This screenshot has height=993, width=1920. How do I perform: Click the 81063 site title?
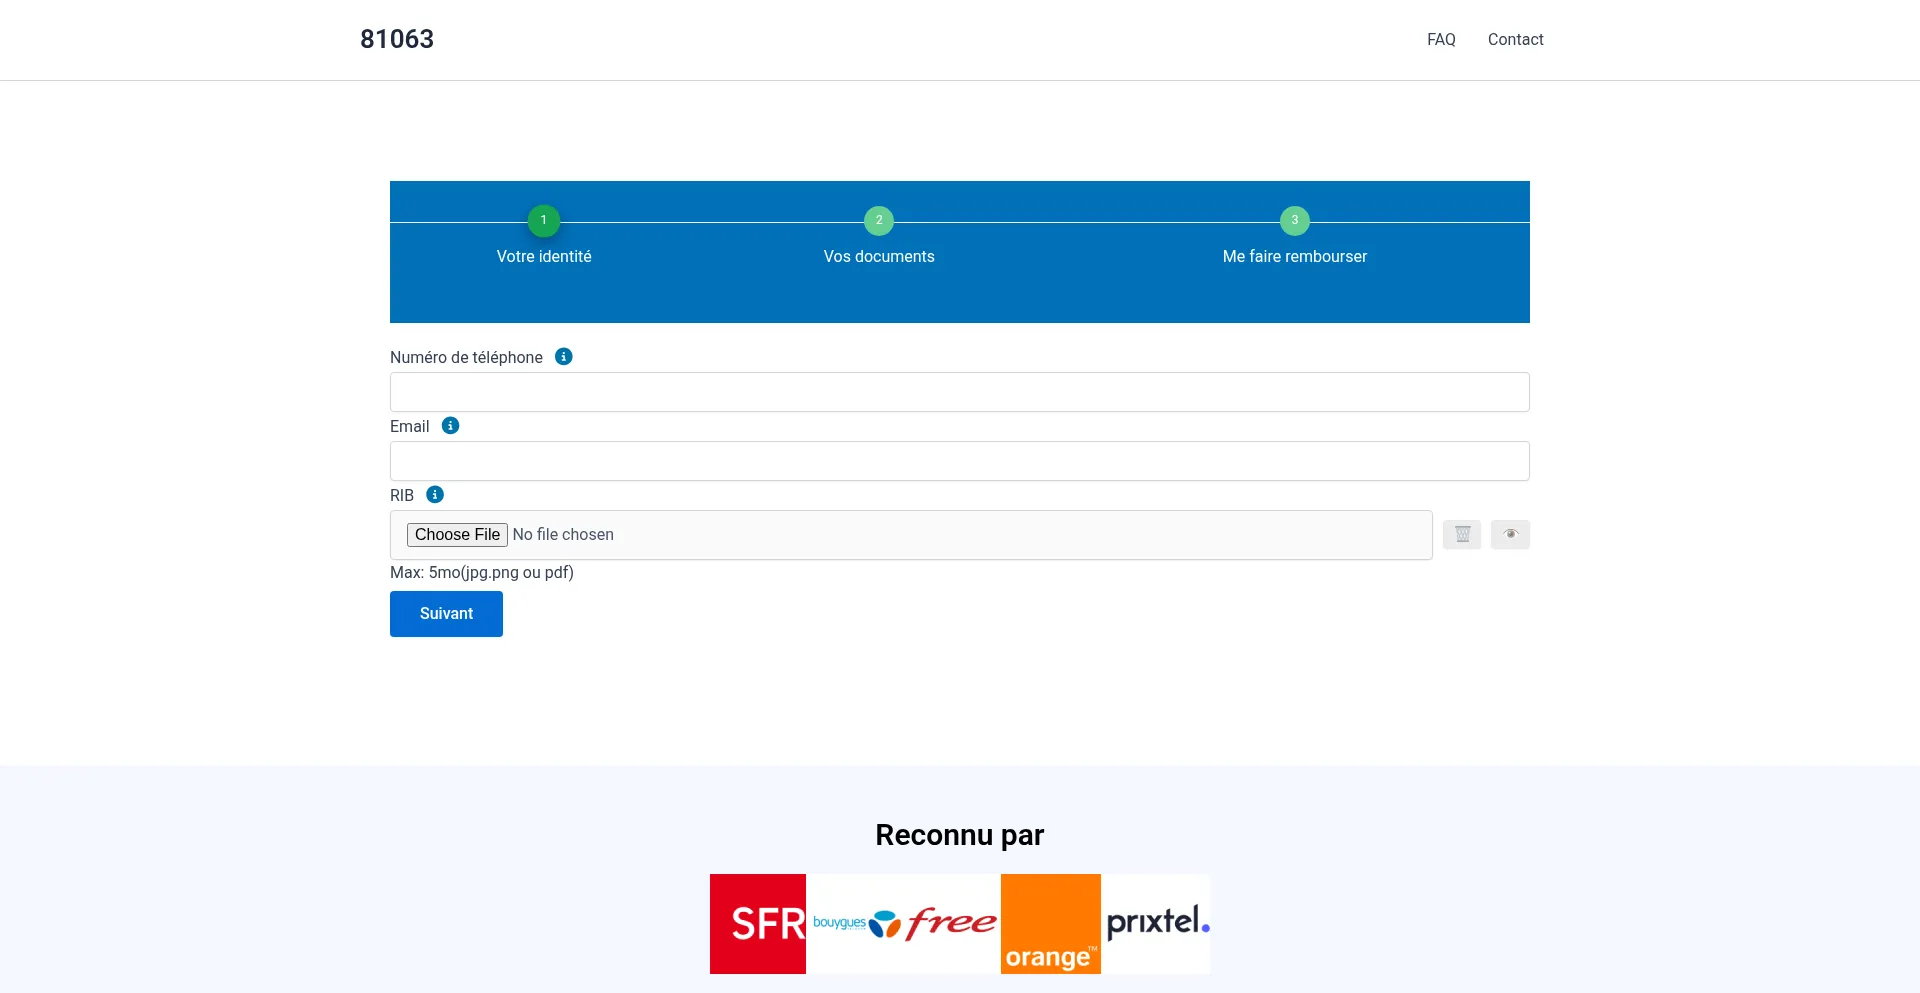397,39
